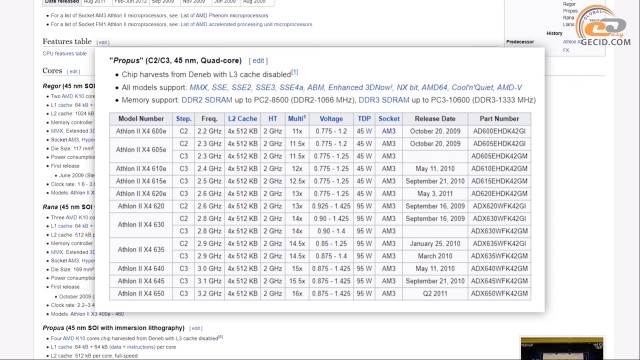Select the '15.5x' multiplier cell
640x360 pixels.
coord(297,281)
